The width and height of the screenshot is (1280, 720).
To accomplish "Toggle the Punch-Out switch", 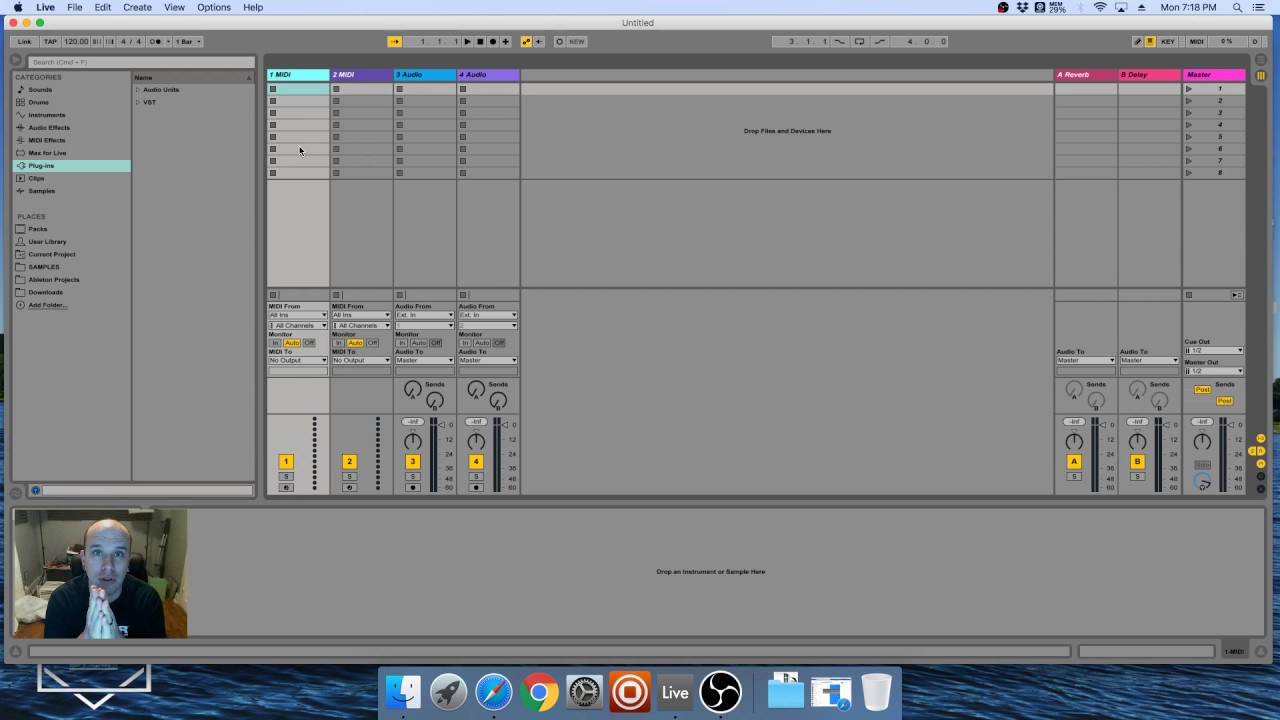I will pos(879,41).
